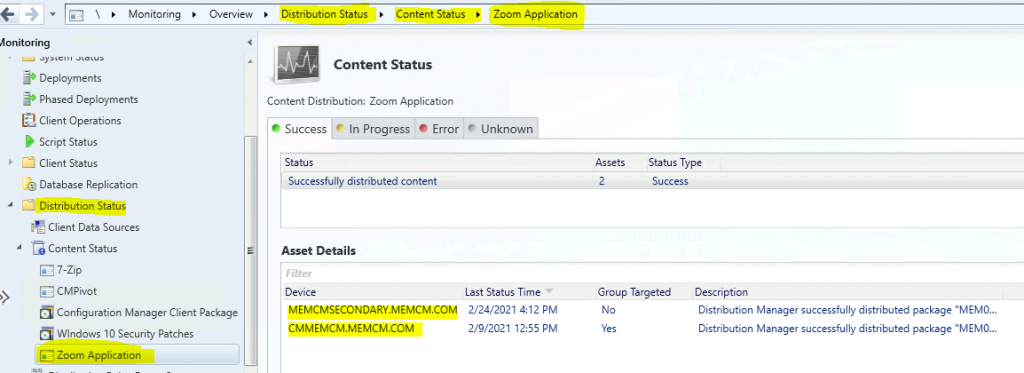1024x373 pixels.
Task: Click the Content Status monitor header icon
Action: [298, 64]
